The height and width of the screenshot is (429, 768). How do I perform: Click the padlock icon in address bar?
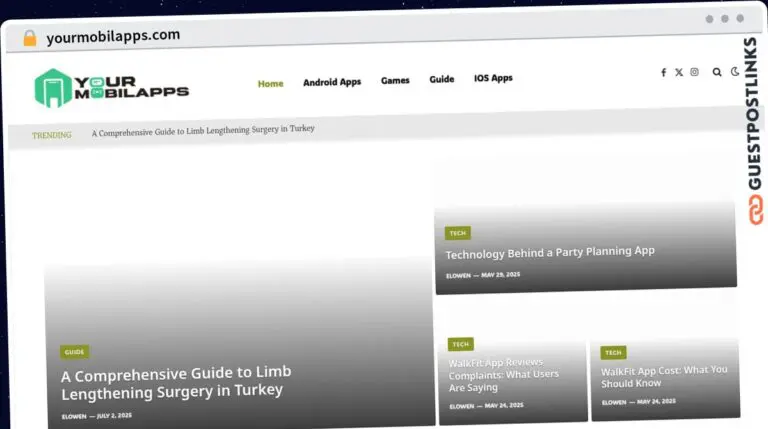(x=30, y=38)
